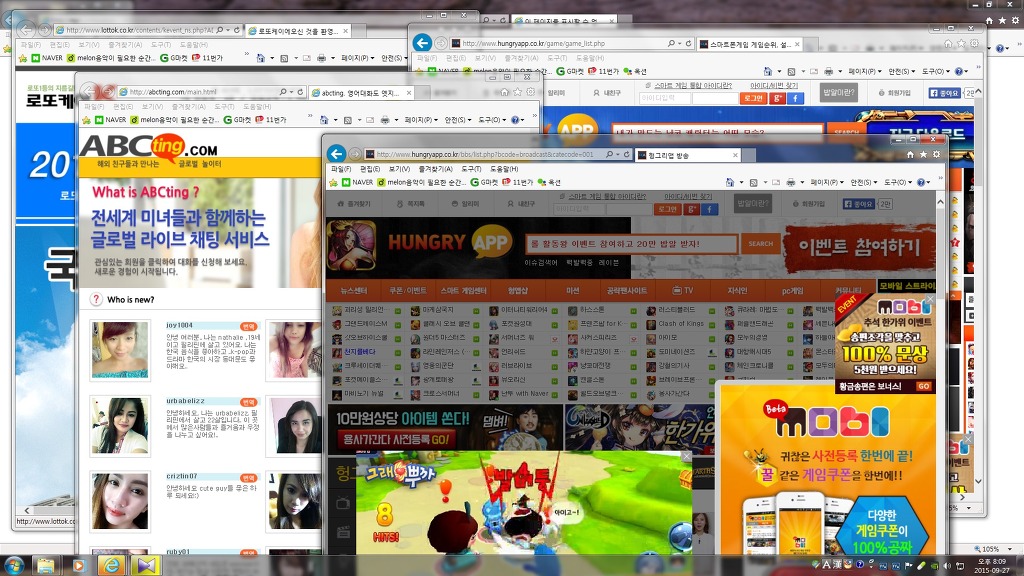Click 로그인 button in front HungryApp page
Viewport: 1024px width, 576px height.
[667, 209]
